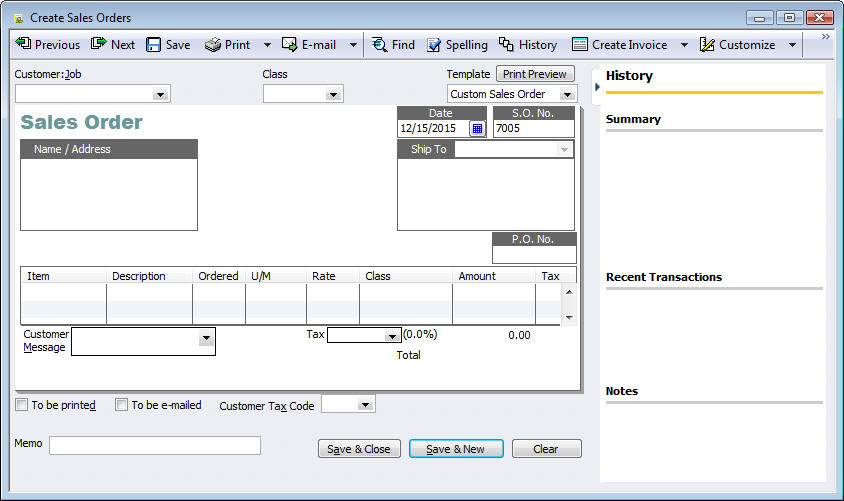Open Find using the magnifier icon
The image size is (844, 501).
pos(379,45)
